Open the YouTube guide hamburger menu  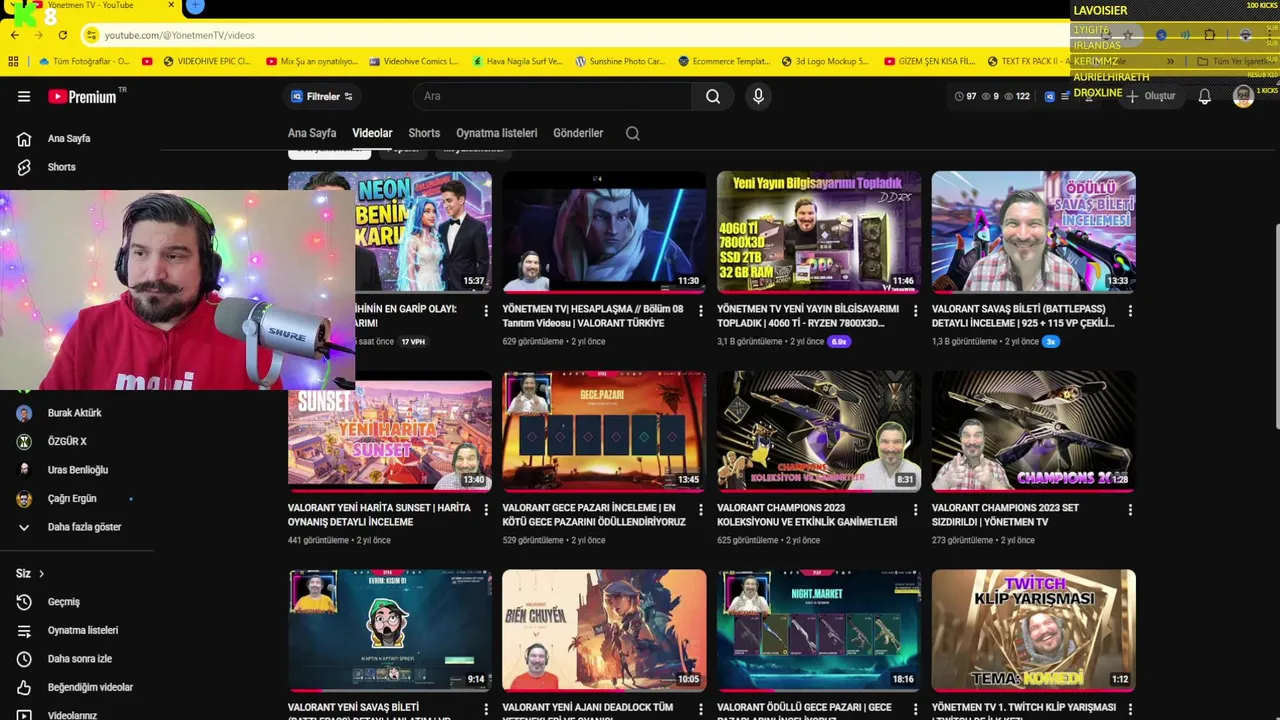tap(24, 97)
